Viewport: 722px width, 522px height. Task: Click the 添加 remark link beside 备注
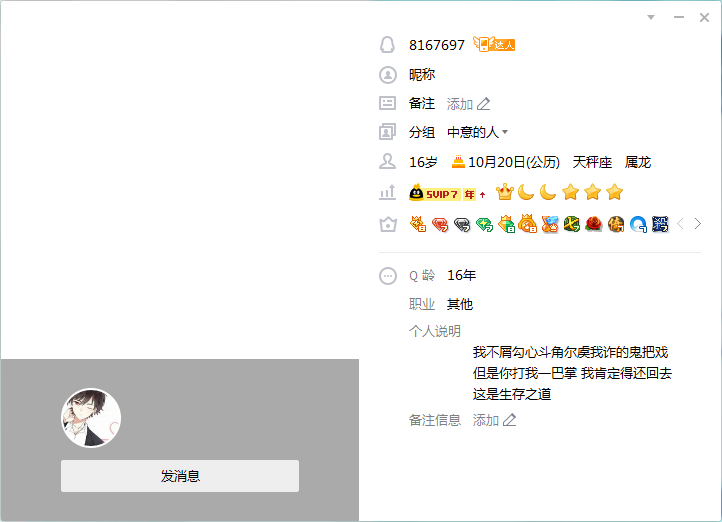click(460, 104)
